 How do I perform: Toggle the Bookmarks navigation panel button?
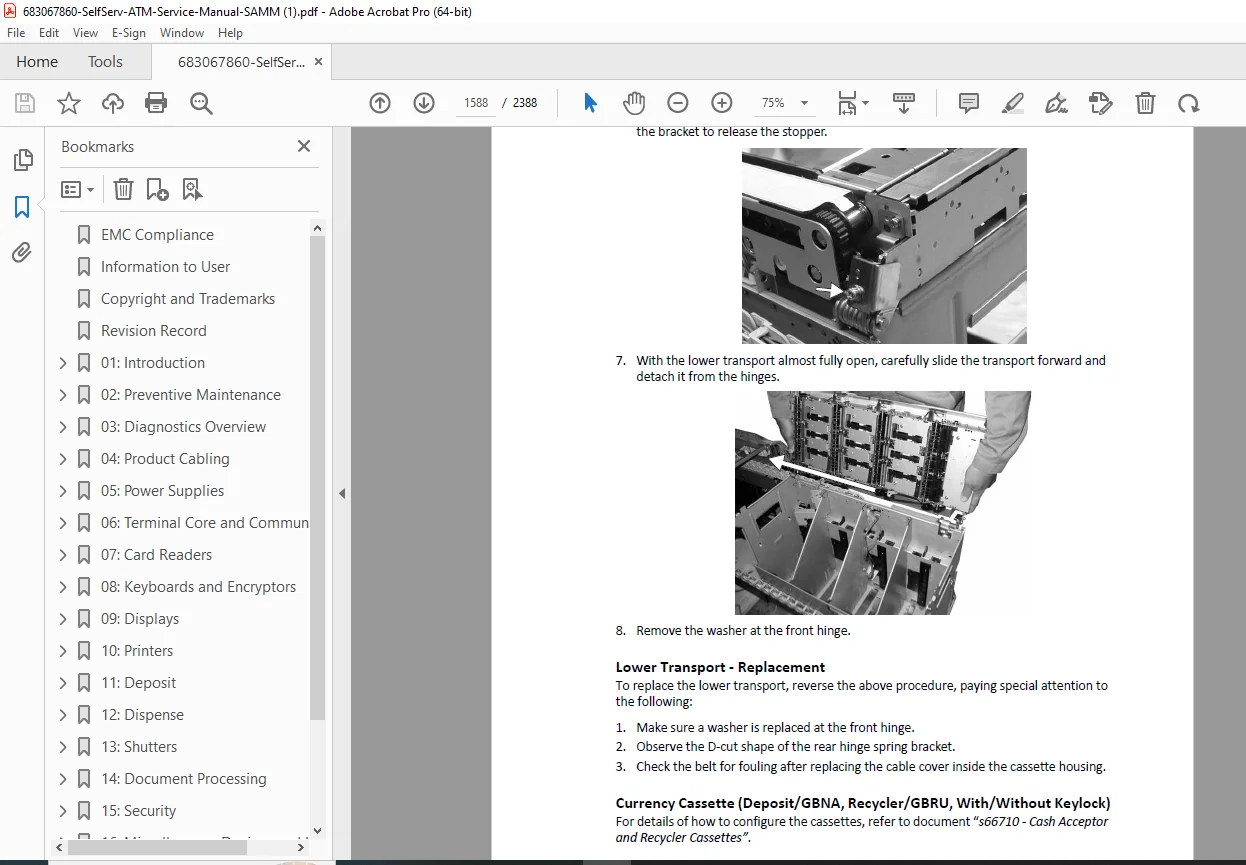pos(22,207)
